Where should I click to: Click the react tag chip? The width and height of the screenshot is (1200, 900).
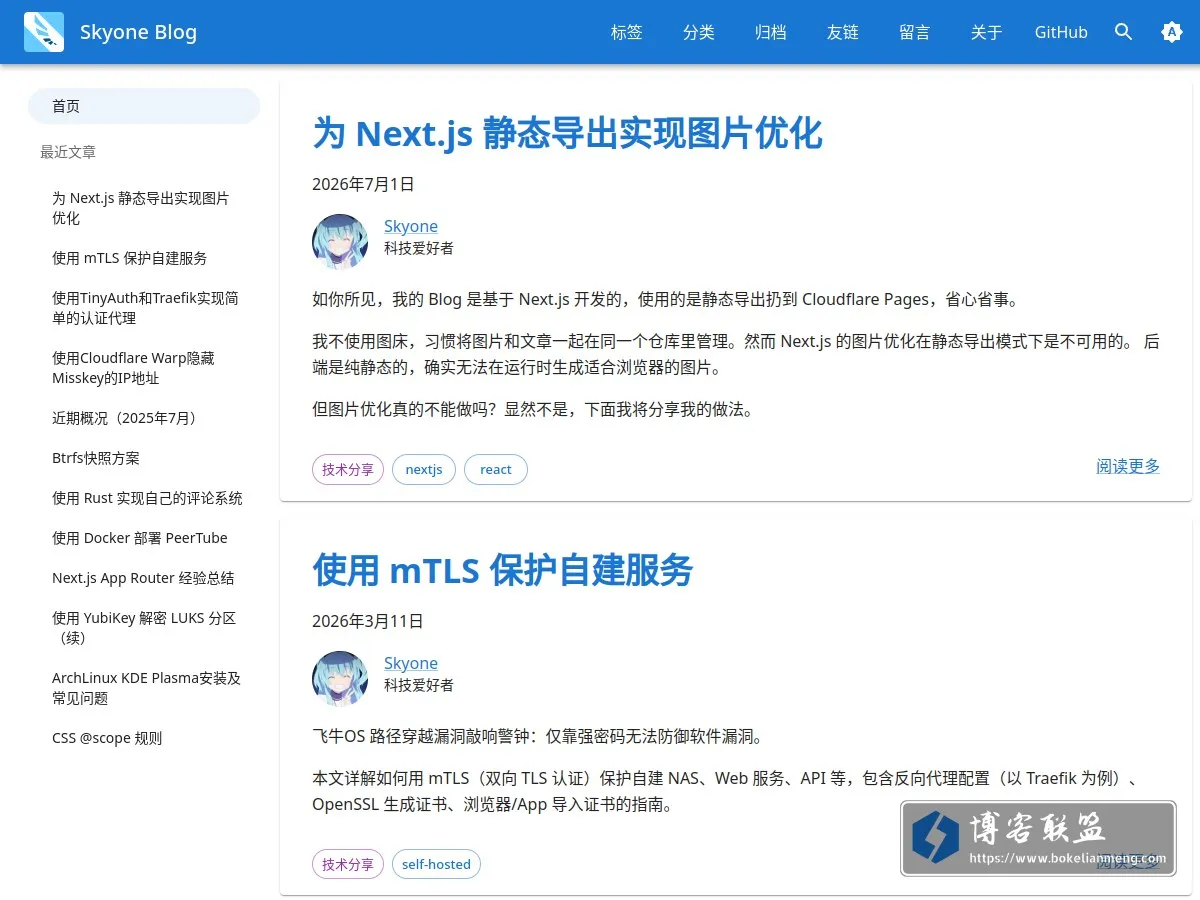(x=496, y=469)
